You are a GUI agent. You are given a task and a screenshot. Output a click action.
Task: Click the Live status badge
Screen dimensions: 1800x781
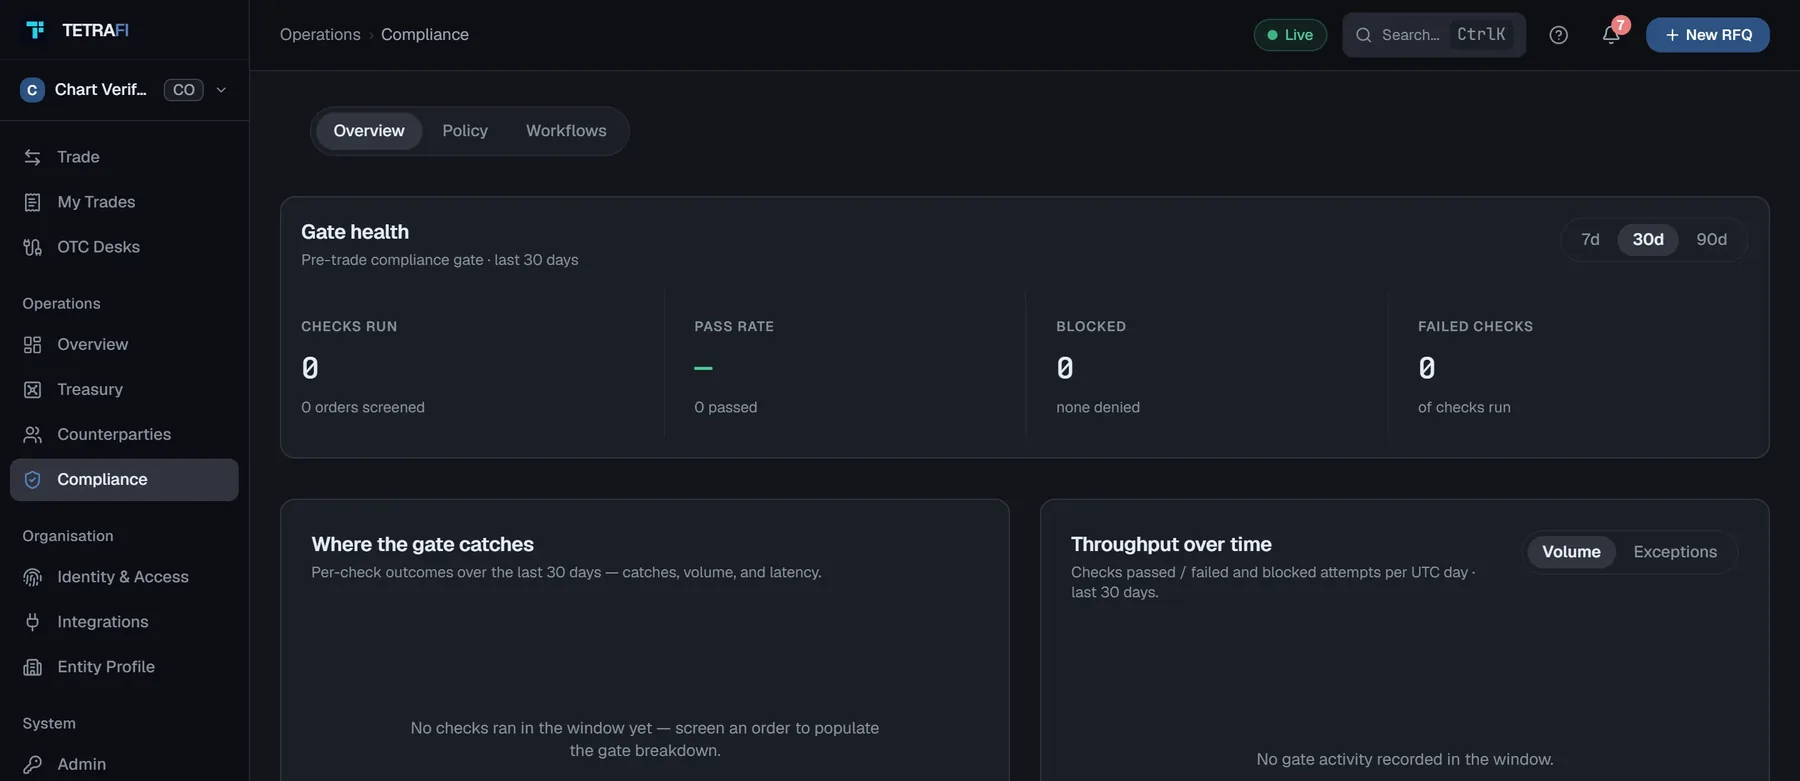[1290, 35]
